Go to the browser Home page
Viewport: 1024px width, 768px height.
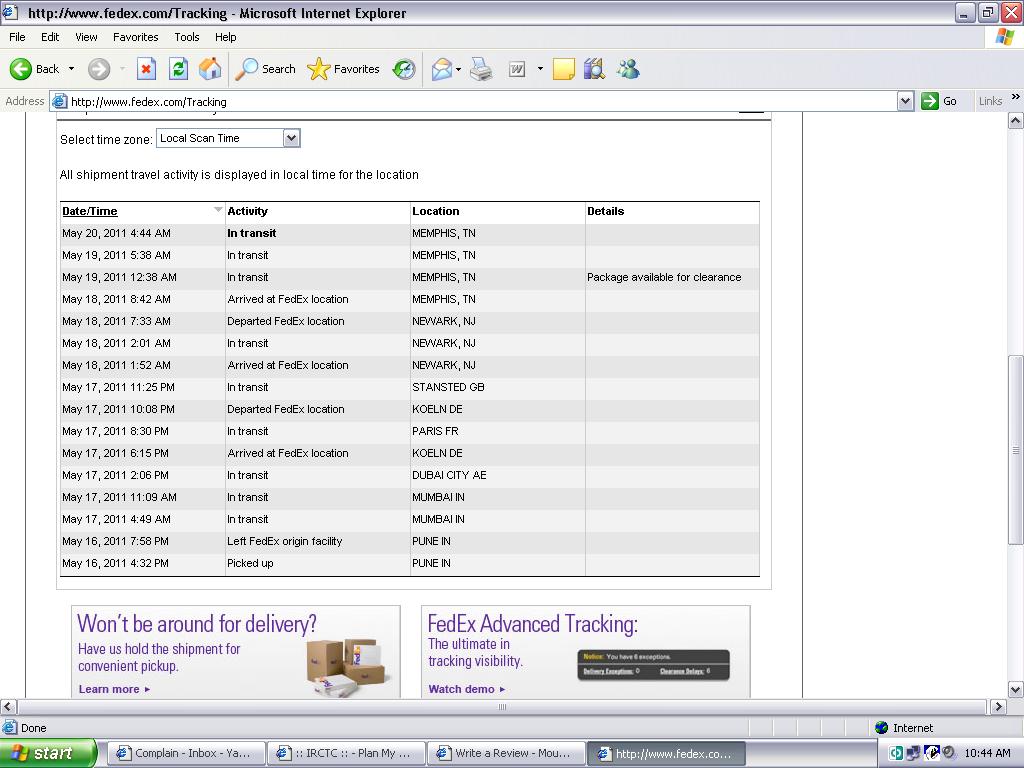pos(210,69)
